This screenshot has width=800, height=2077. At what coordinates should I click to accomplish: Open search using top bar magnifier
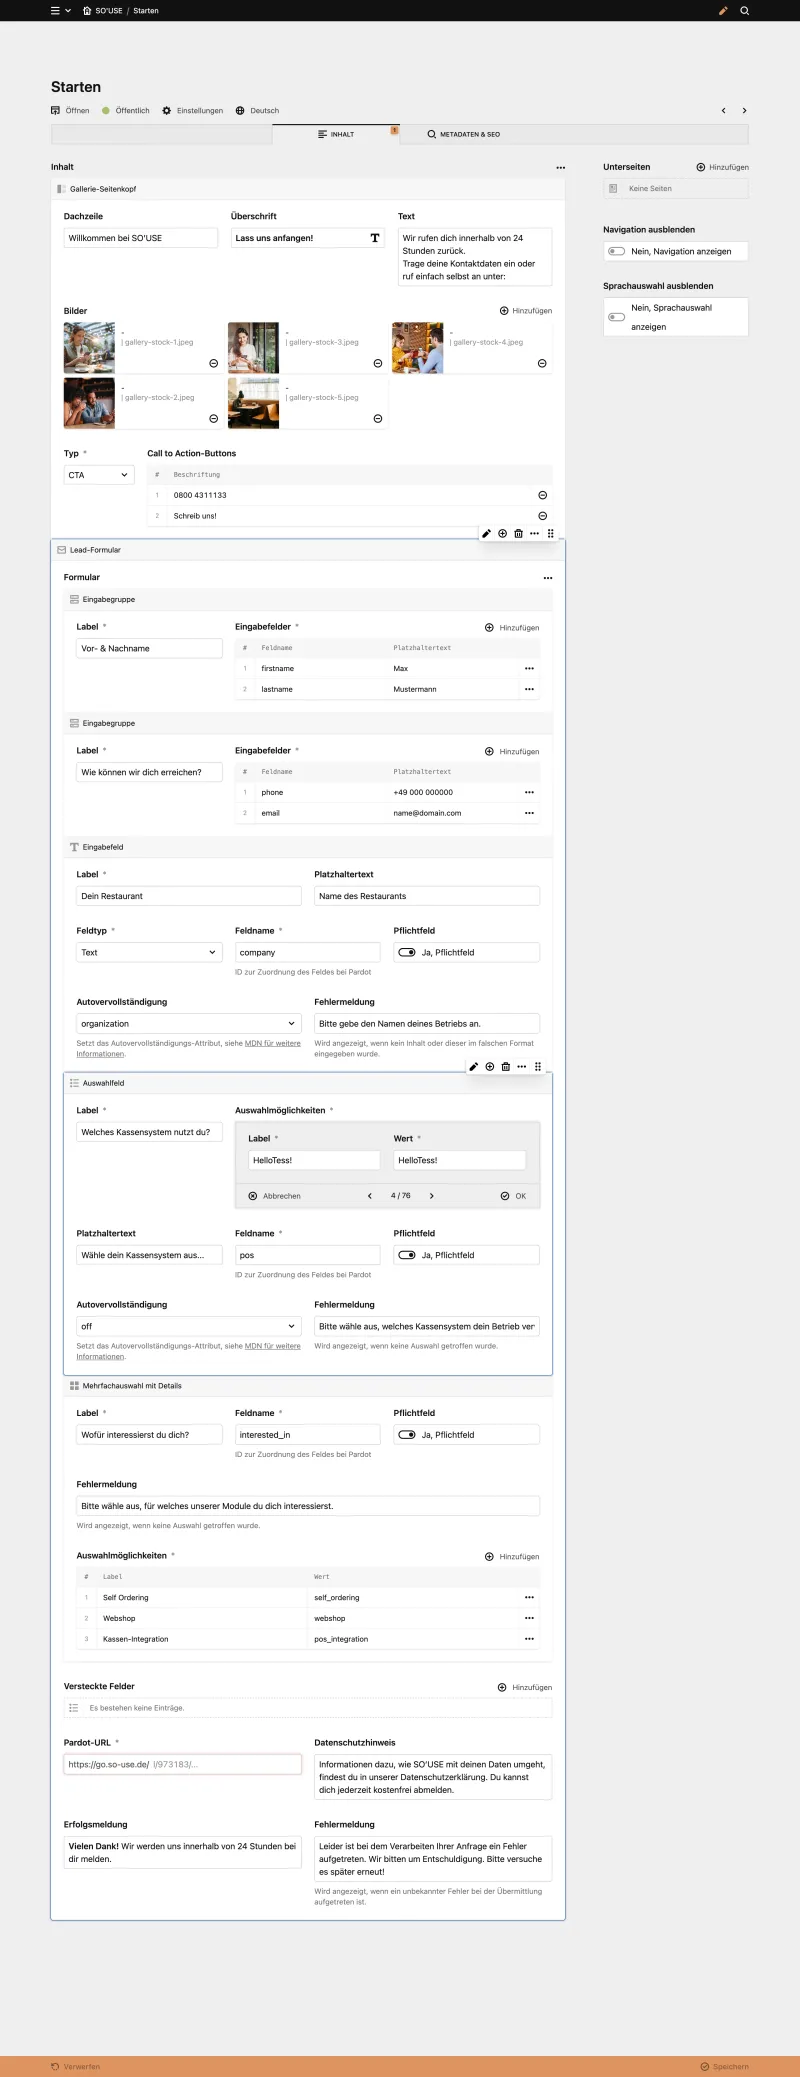pyautogui.click(x=744, y=10)
